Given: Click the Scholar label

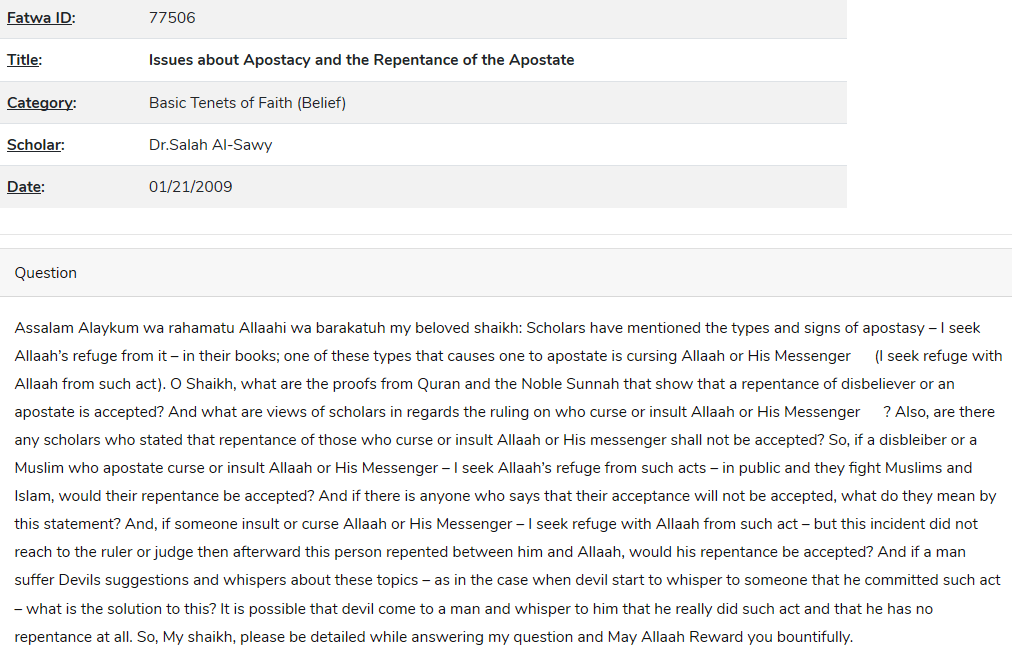Looking at the screenshot, I should pyautogui.click(x=35, y=145).
